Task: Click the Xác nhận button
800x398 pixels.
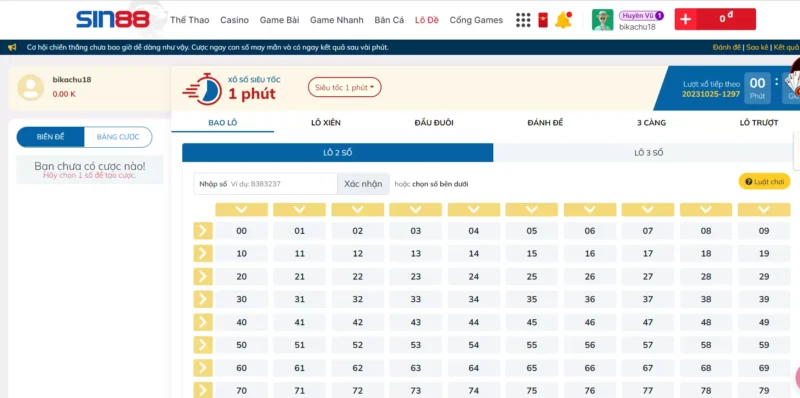Action: click(x=363, y=184)
